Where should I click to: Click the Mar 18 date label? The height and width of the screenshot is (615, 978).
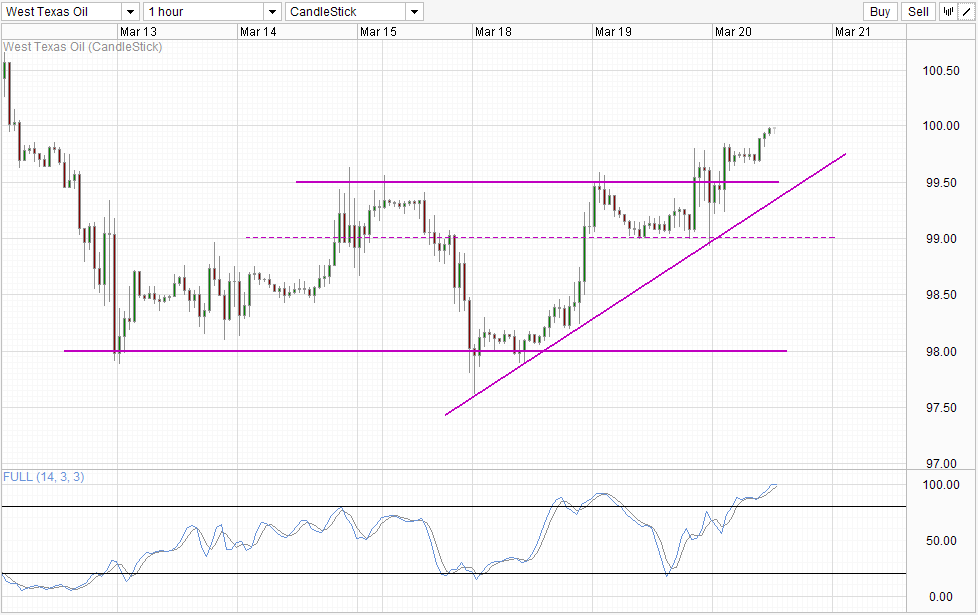[493, 32]
